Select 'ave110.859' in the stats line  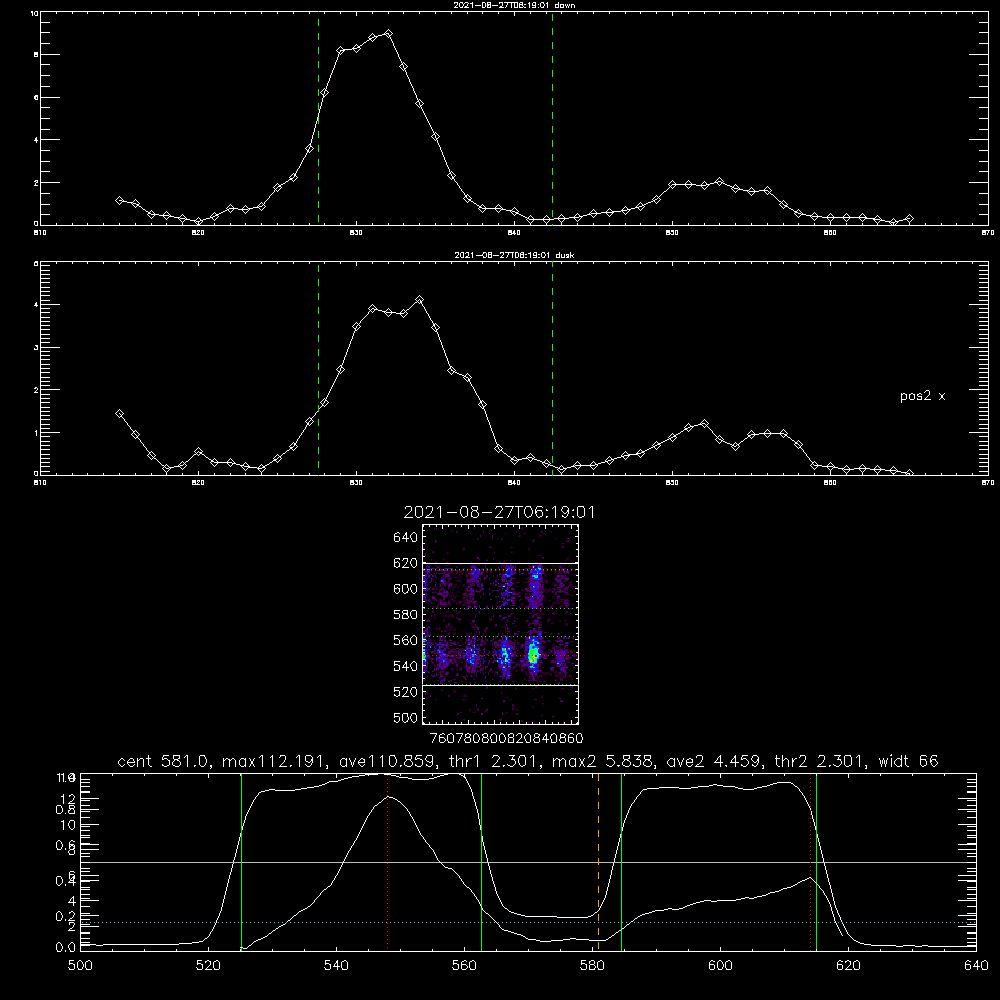pyautogui.click(x=388, y=761)
